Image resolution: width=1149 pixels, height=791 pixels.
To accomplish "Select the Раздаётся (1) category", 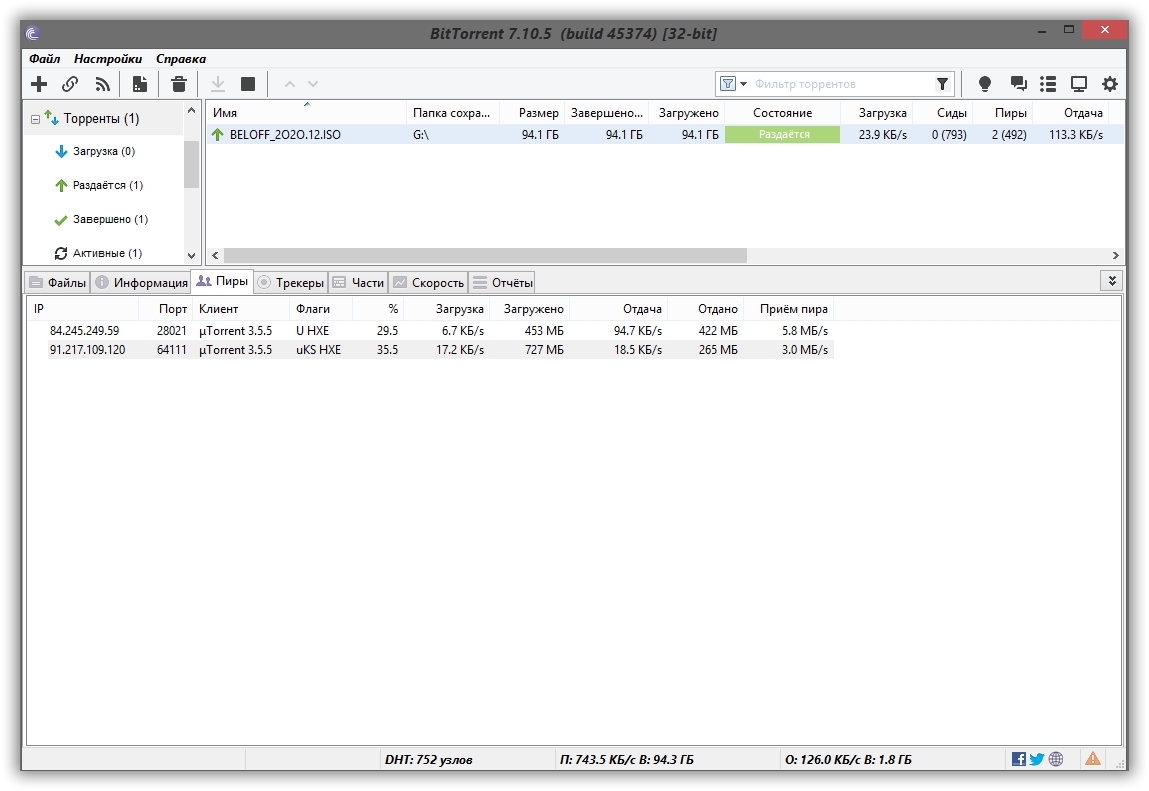I will 107,185.
